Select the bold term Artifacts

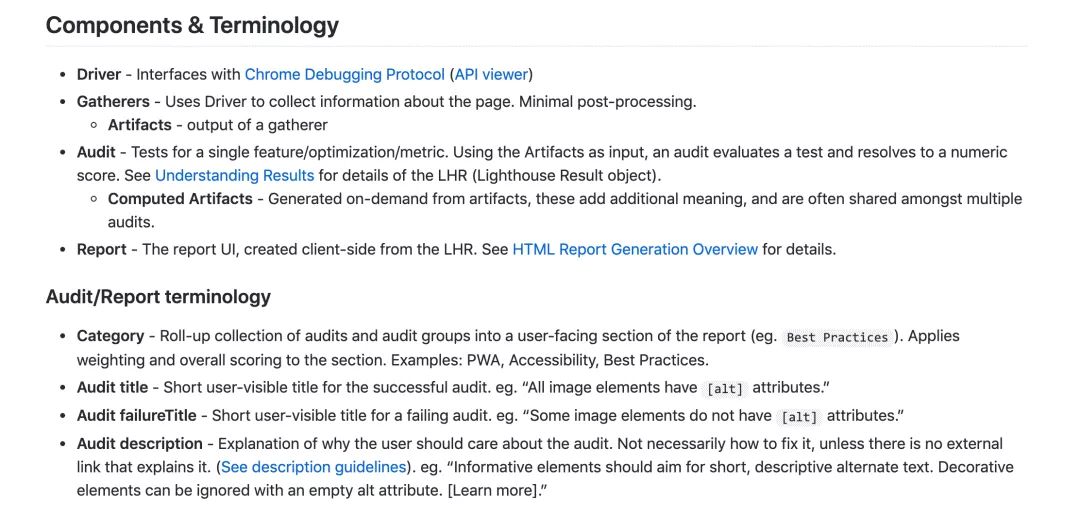140,125
